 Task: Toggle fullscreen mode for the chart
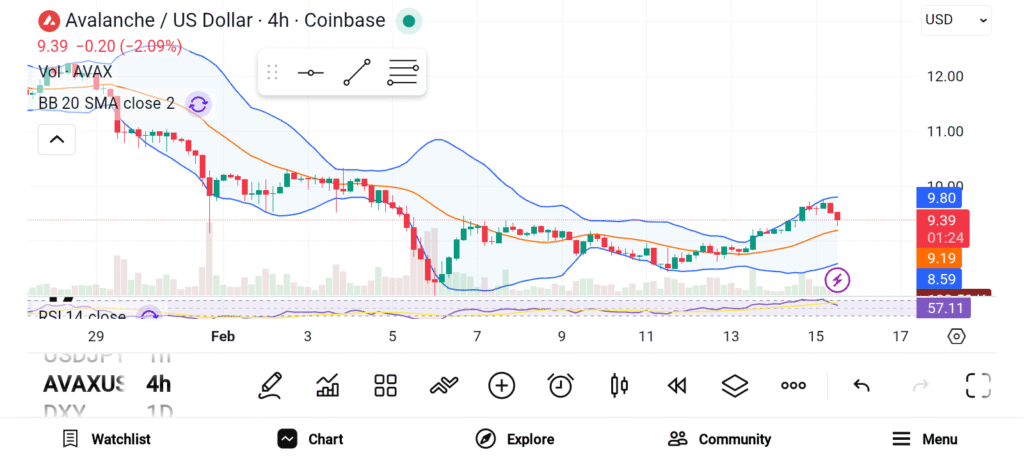tap(977, 385)
